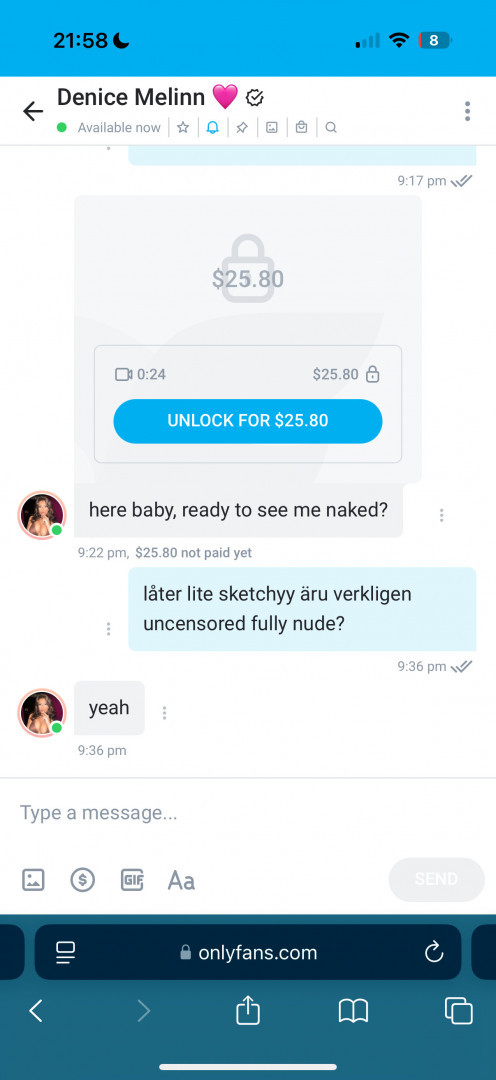Open Safari share sheet icon
The image size is (496, 1080).
(x=248, y=1011)
